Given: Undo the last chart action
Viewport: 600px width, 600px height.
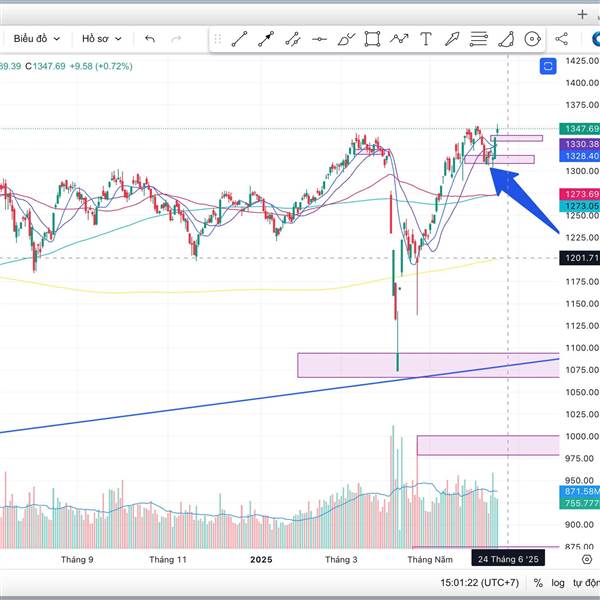Looking at the screenshot, I should click(150, 39).
